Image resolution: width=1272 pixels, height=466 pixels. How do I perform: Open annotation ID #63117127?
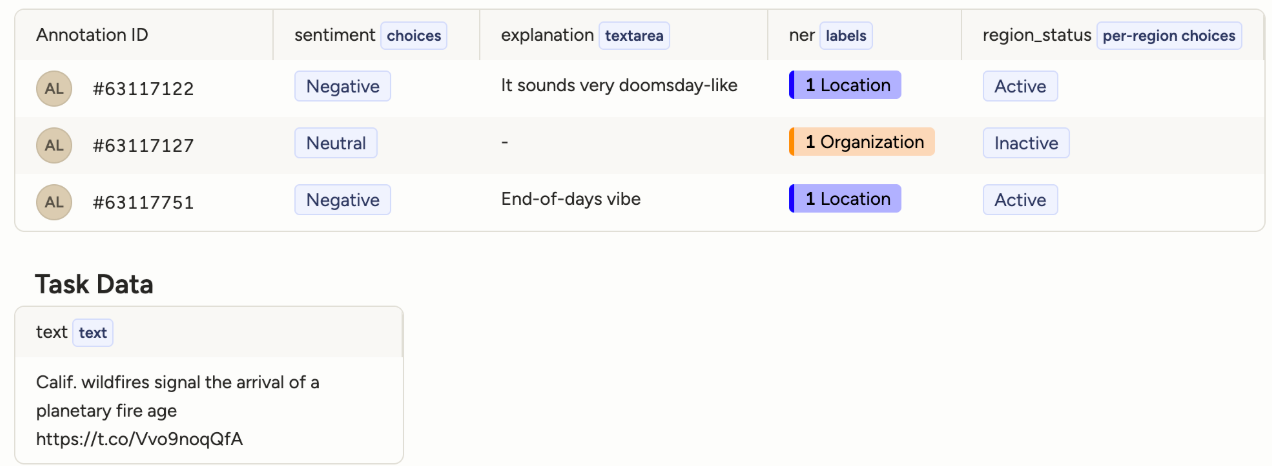click(143, 146)
